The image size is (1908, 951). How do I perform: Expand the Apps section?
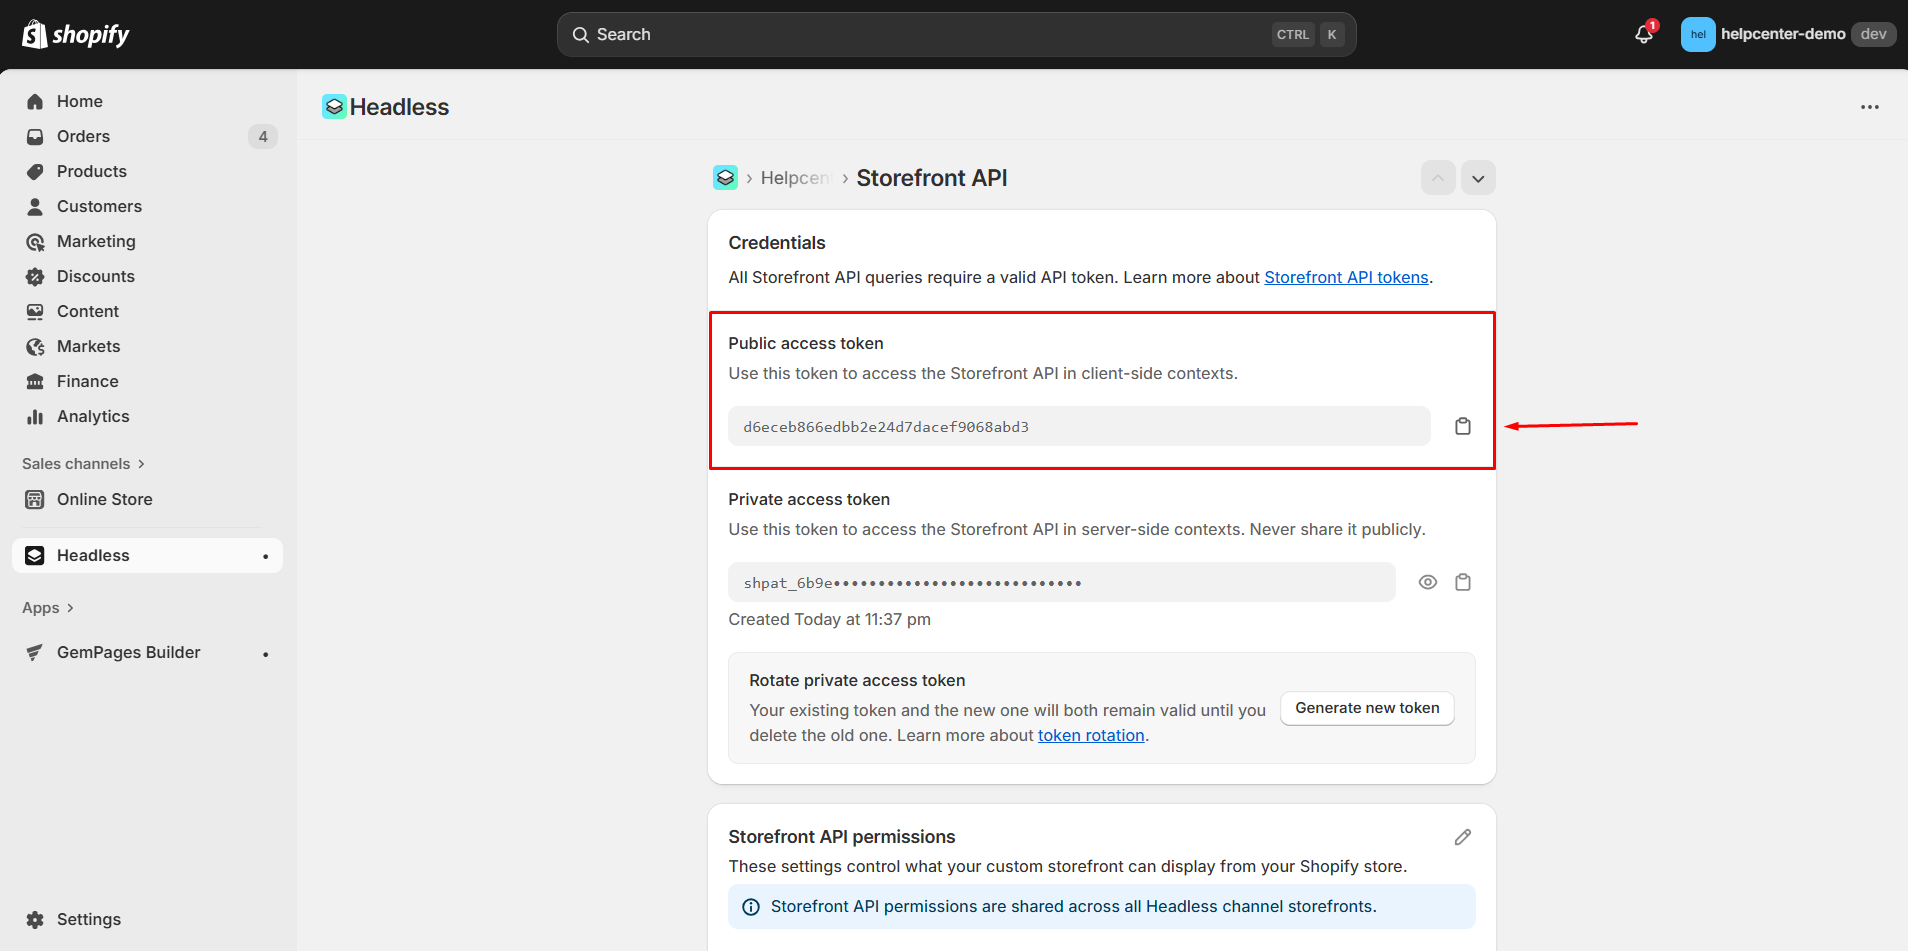point(48,608)
